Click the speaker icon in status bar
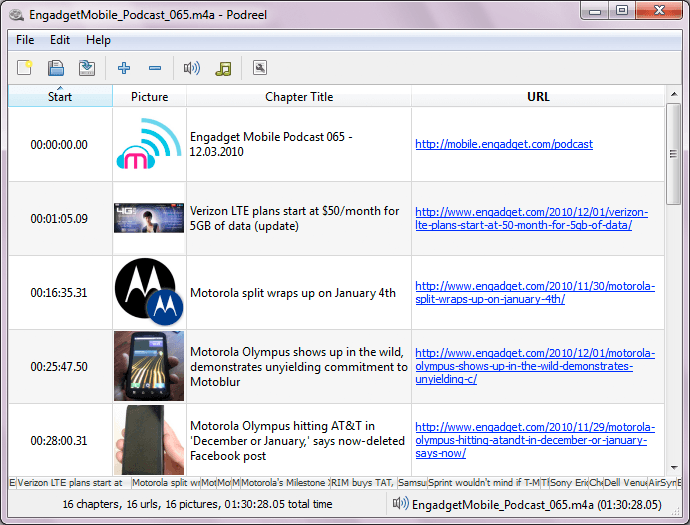Image resolution: width=690 pixels, height=525 pixels. (400, 503)
